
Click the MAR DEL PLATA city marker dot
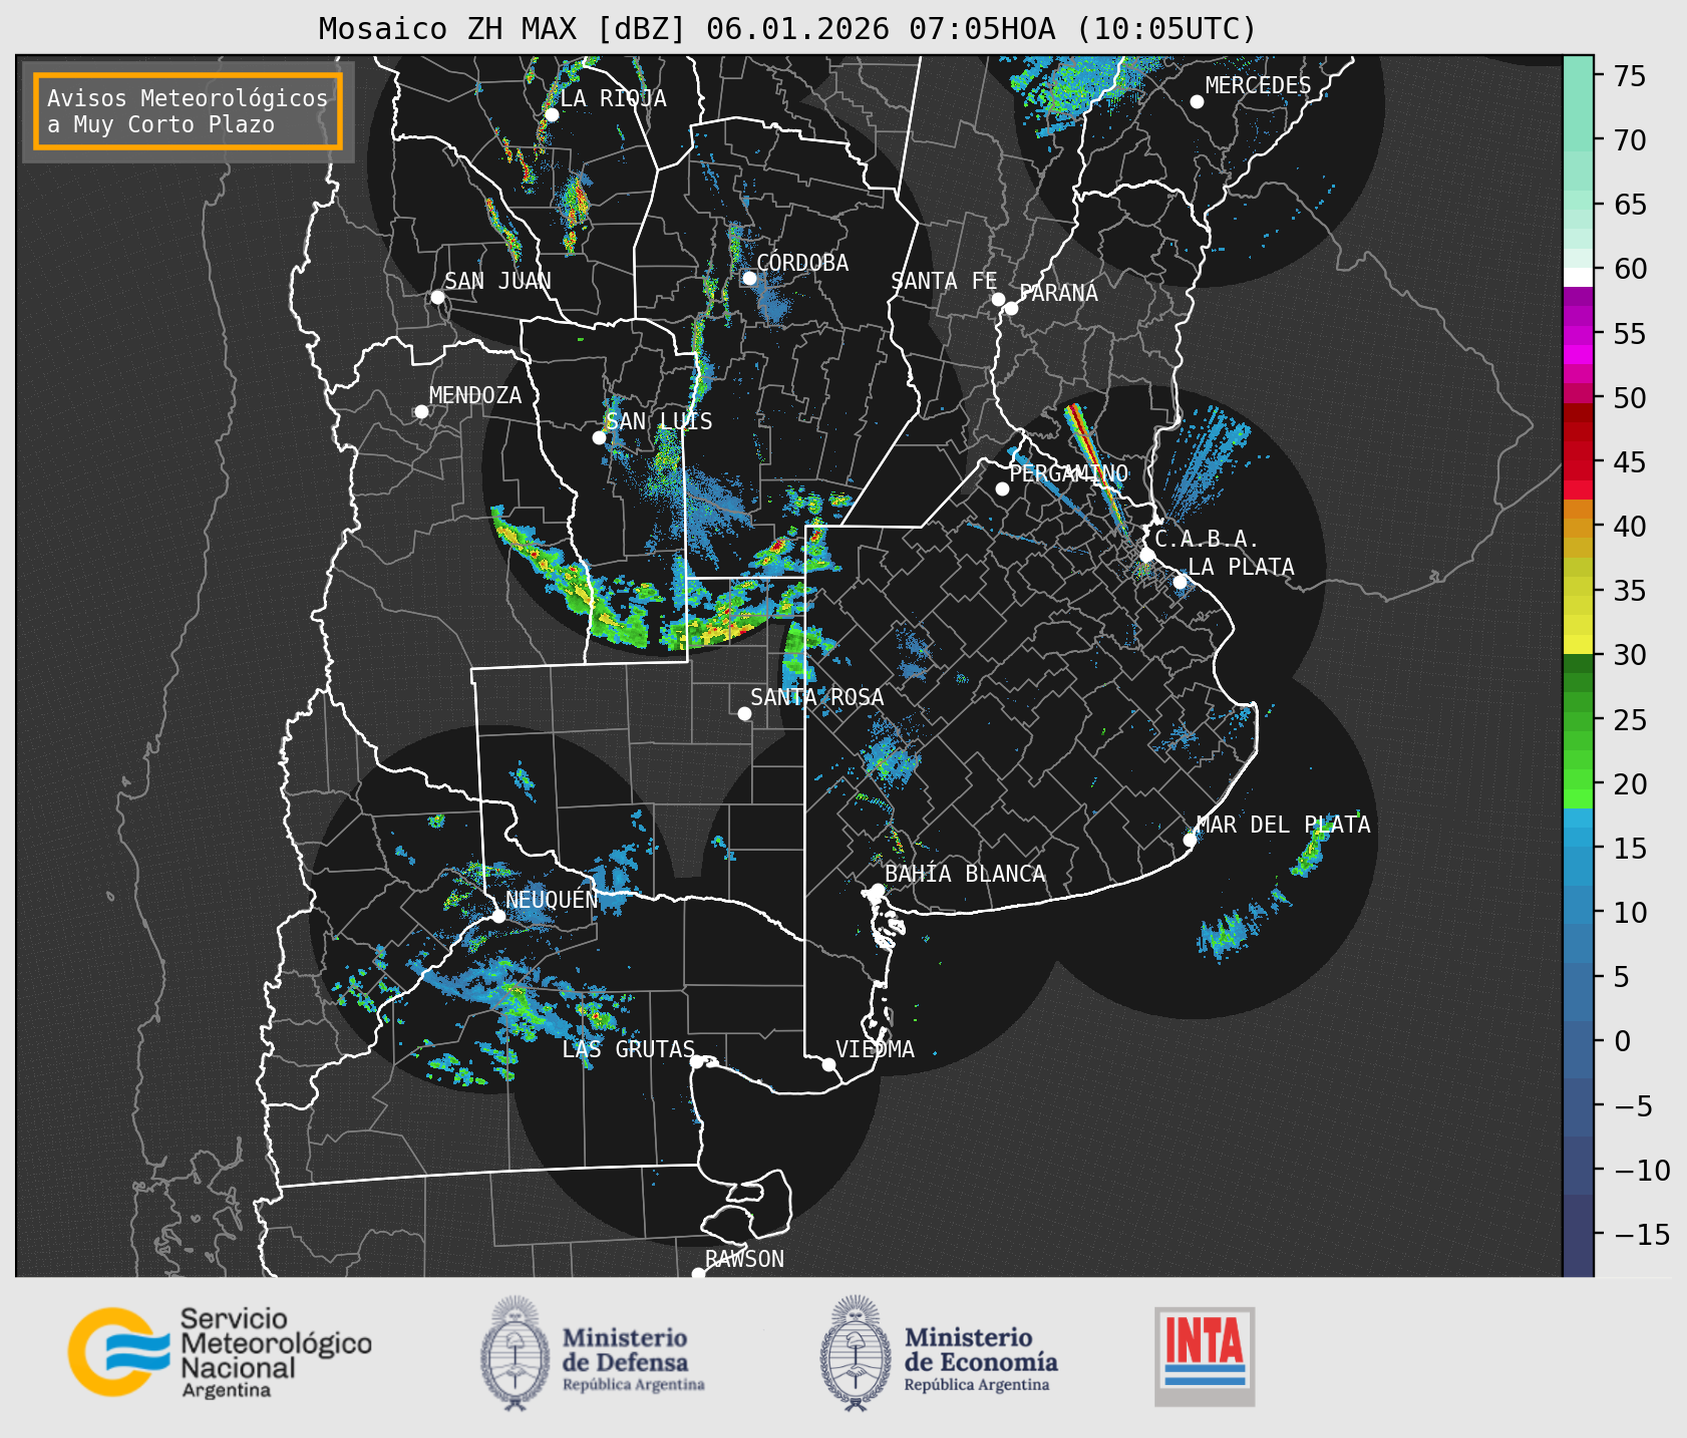(x=1190, y=840)
